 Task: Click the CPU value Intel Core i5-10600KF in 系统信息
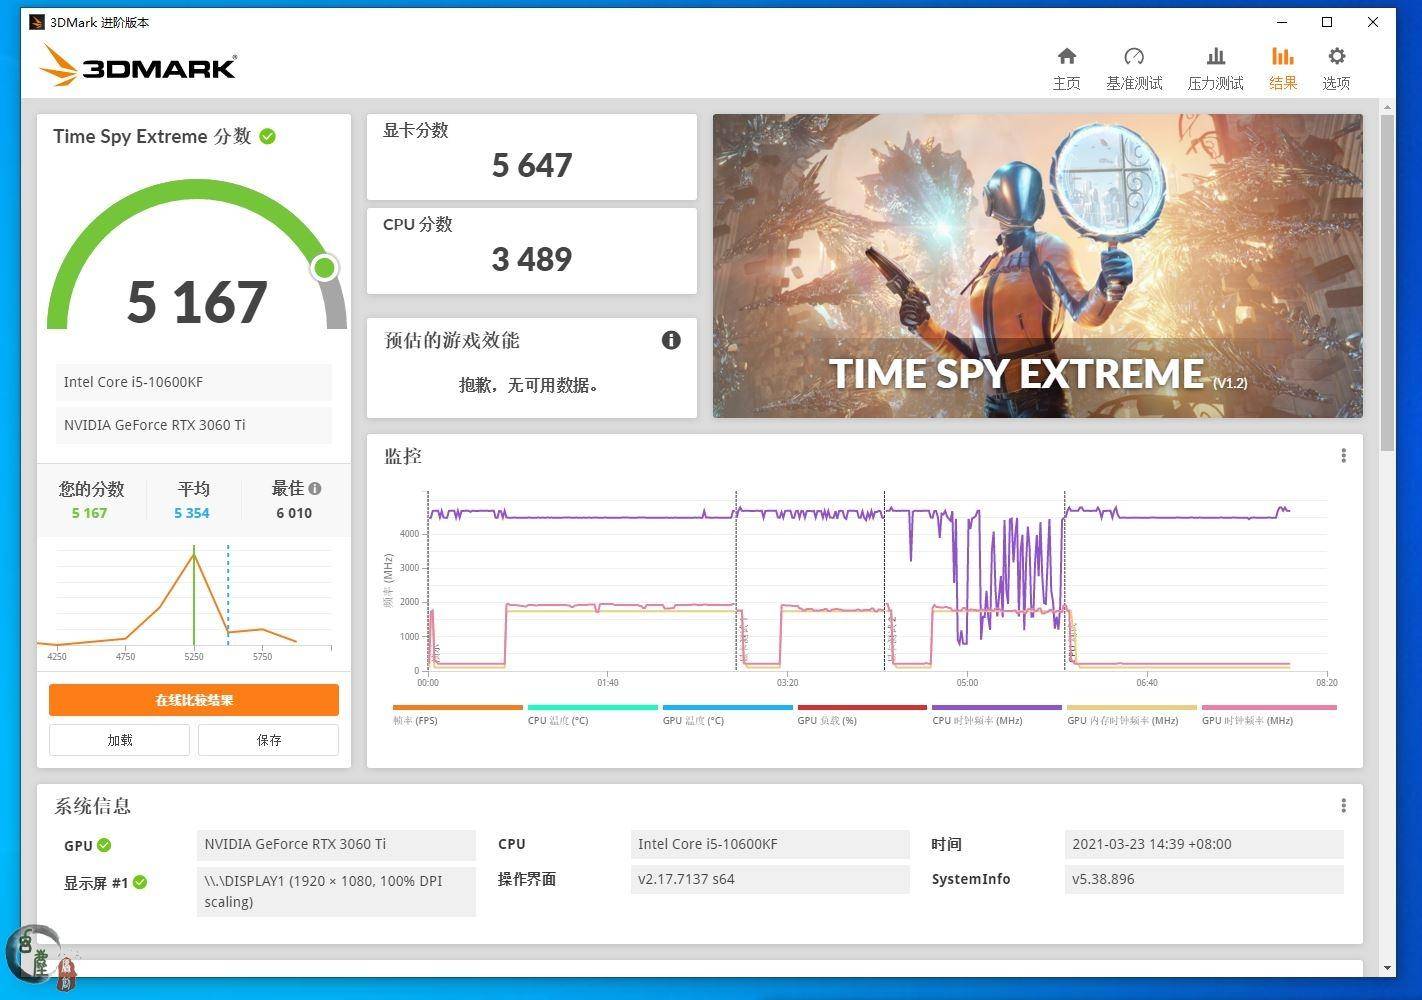point(770,844)
